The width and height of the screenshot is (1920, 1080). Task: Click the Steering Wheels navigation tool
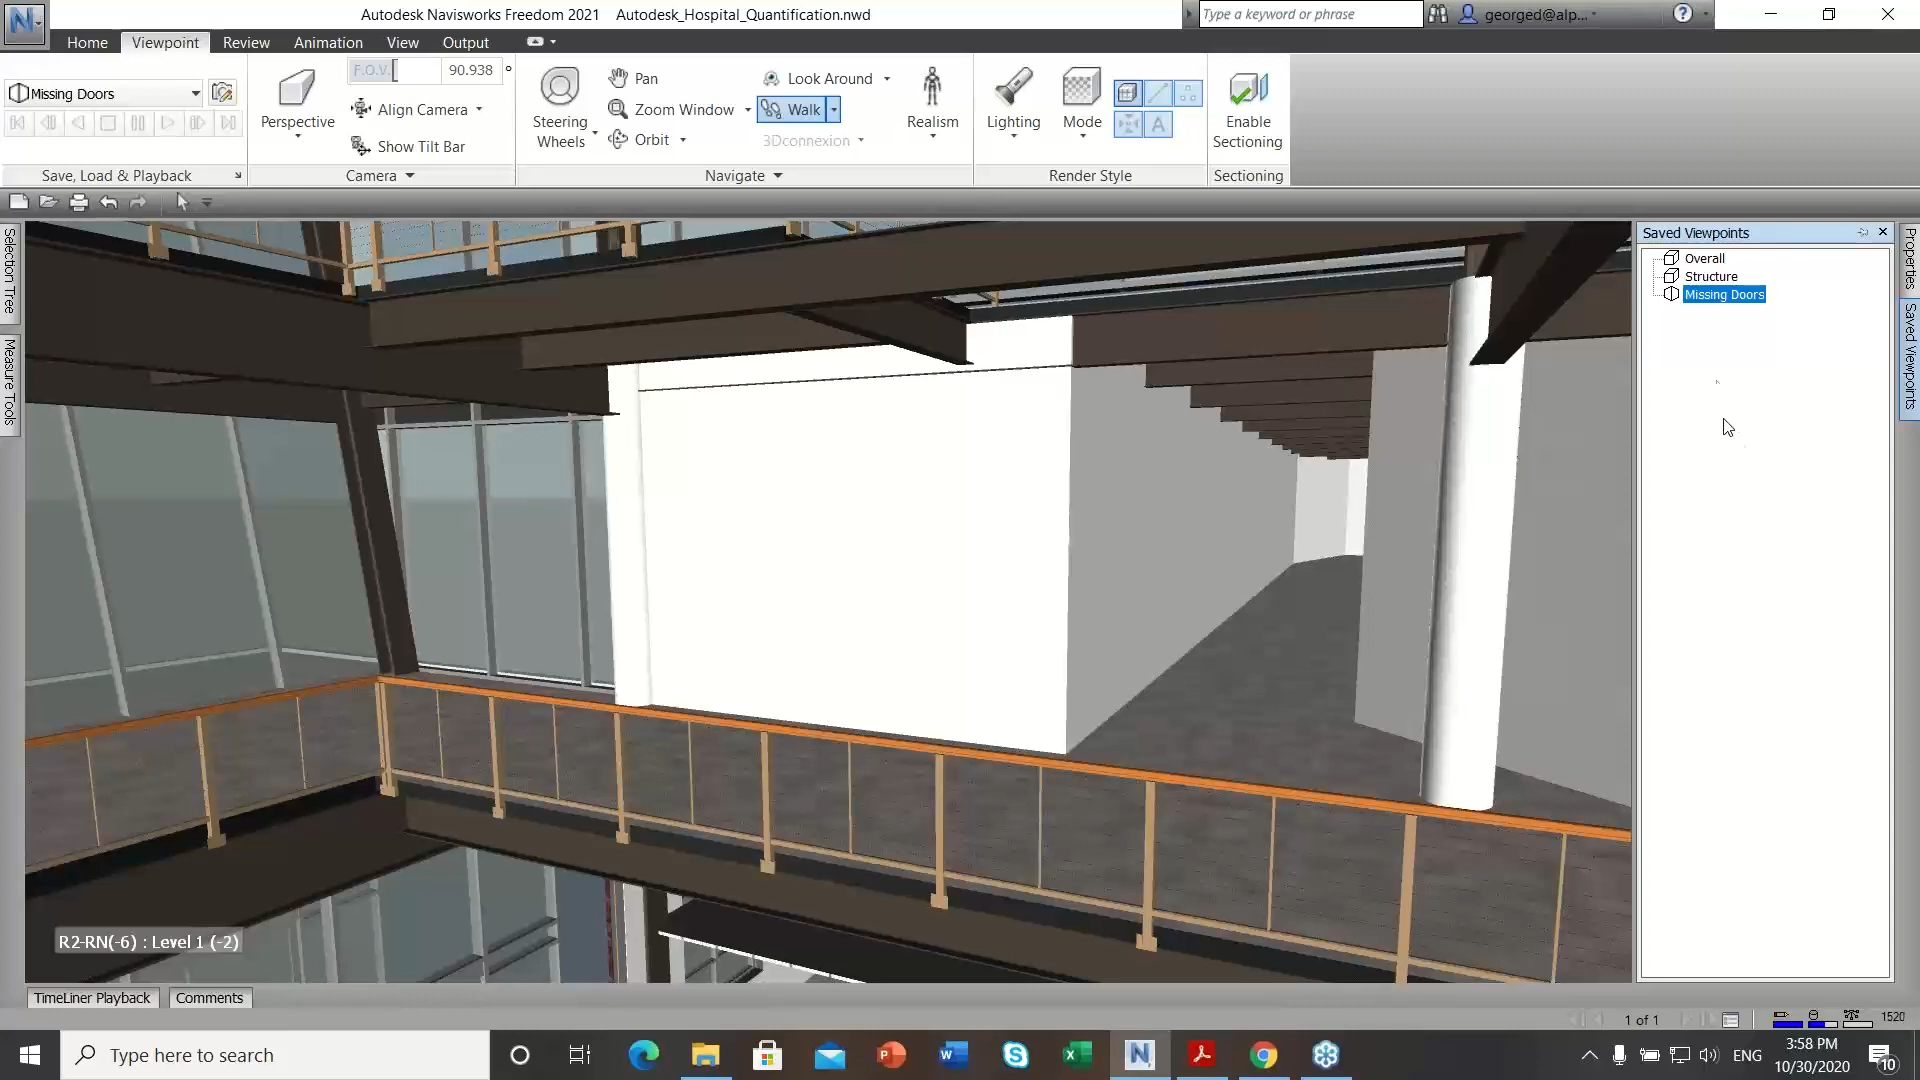pos(559,109)
